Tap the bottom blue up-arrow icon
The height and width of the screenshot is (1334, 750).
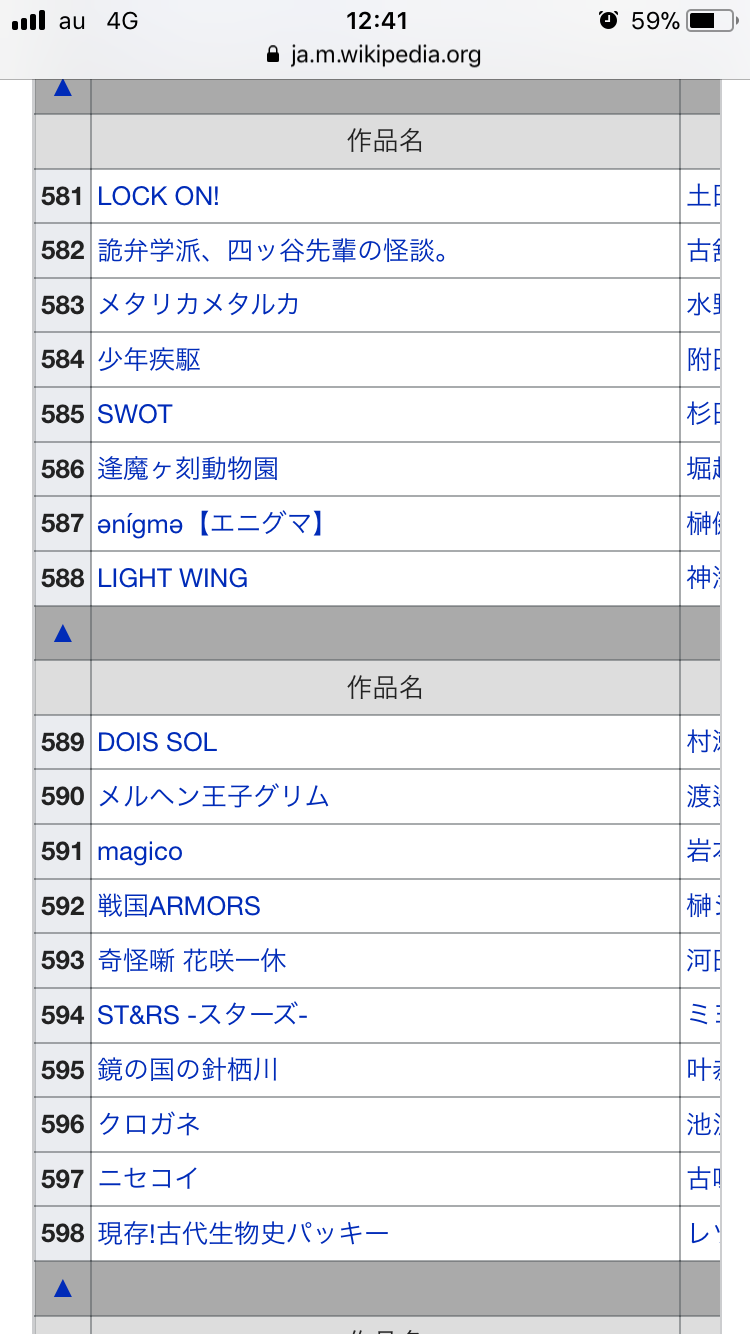click(x=62, y=1288)
